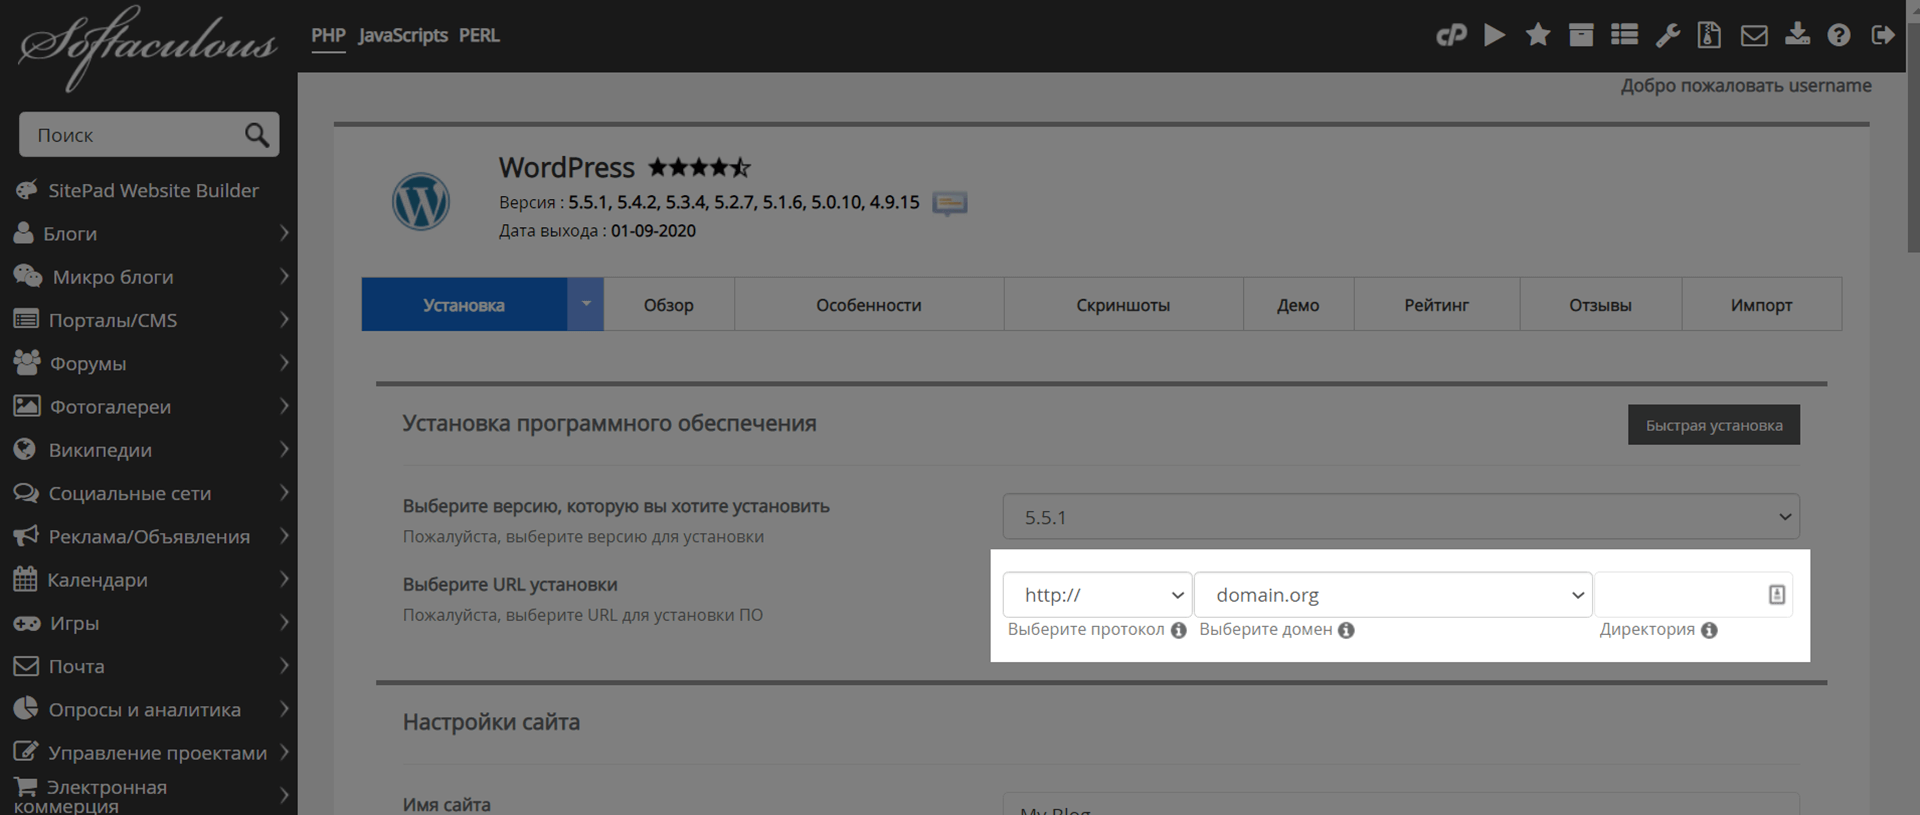Switch to the Особенности tab
The height and width of the screenshot is (815, 1920).
pyautogui.click(x=869, y=305)
